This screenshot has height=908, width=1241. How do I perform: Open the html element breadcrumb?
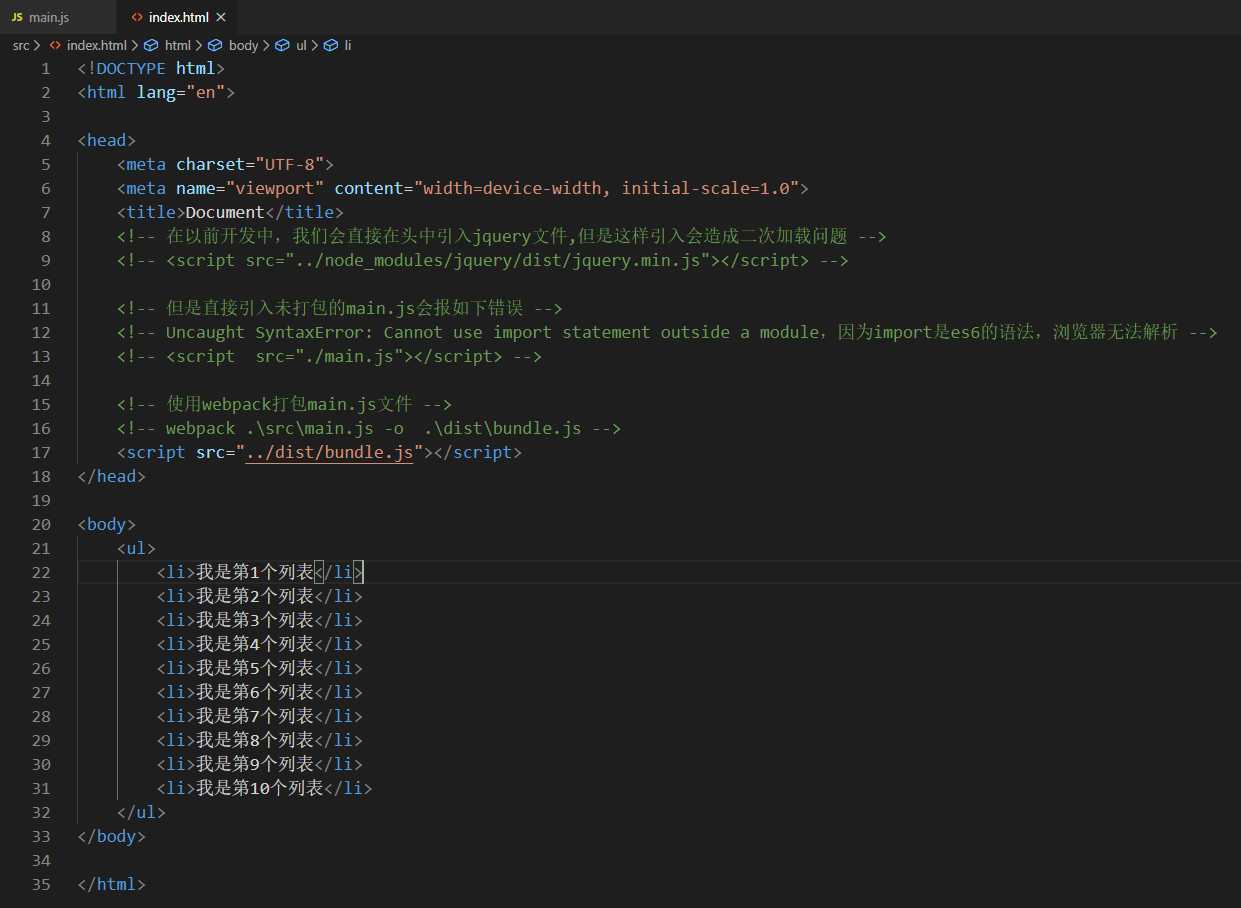(178, 45)
